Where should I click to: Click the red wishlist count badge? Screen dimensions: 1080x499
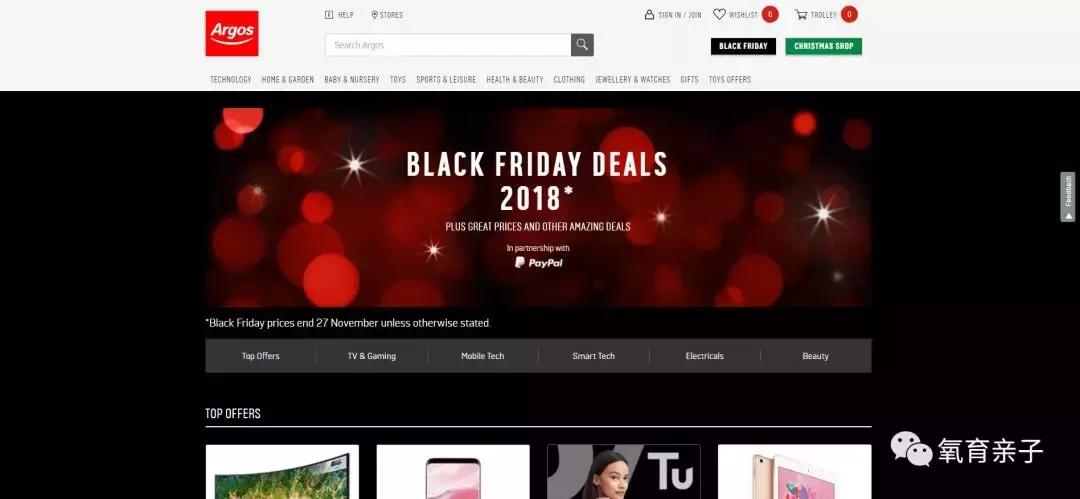[770, 14]
